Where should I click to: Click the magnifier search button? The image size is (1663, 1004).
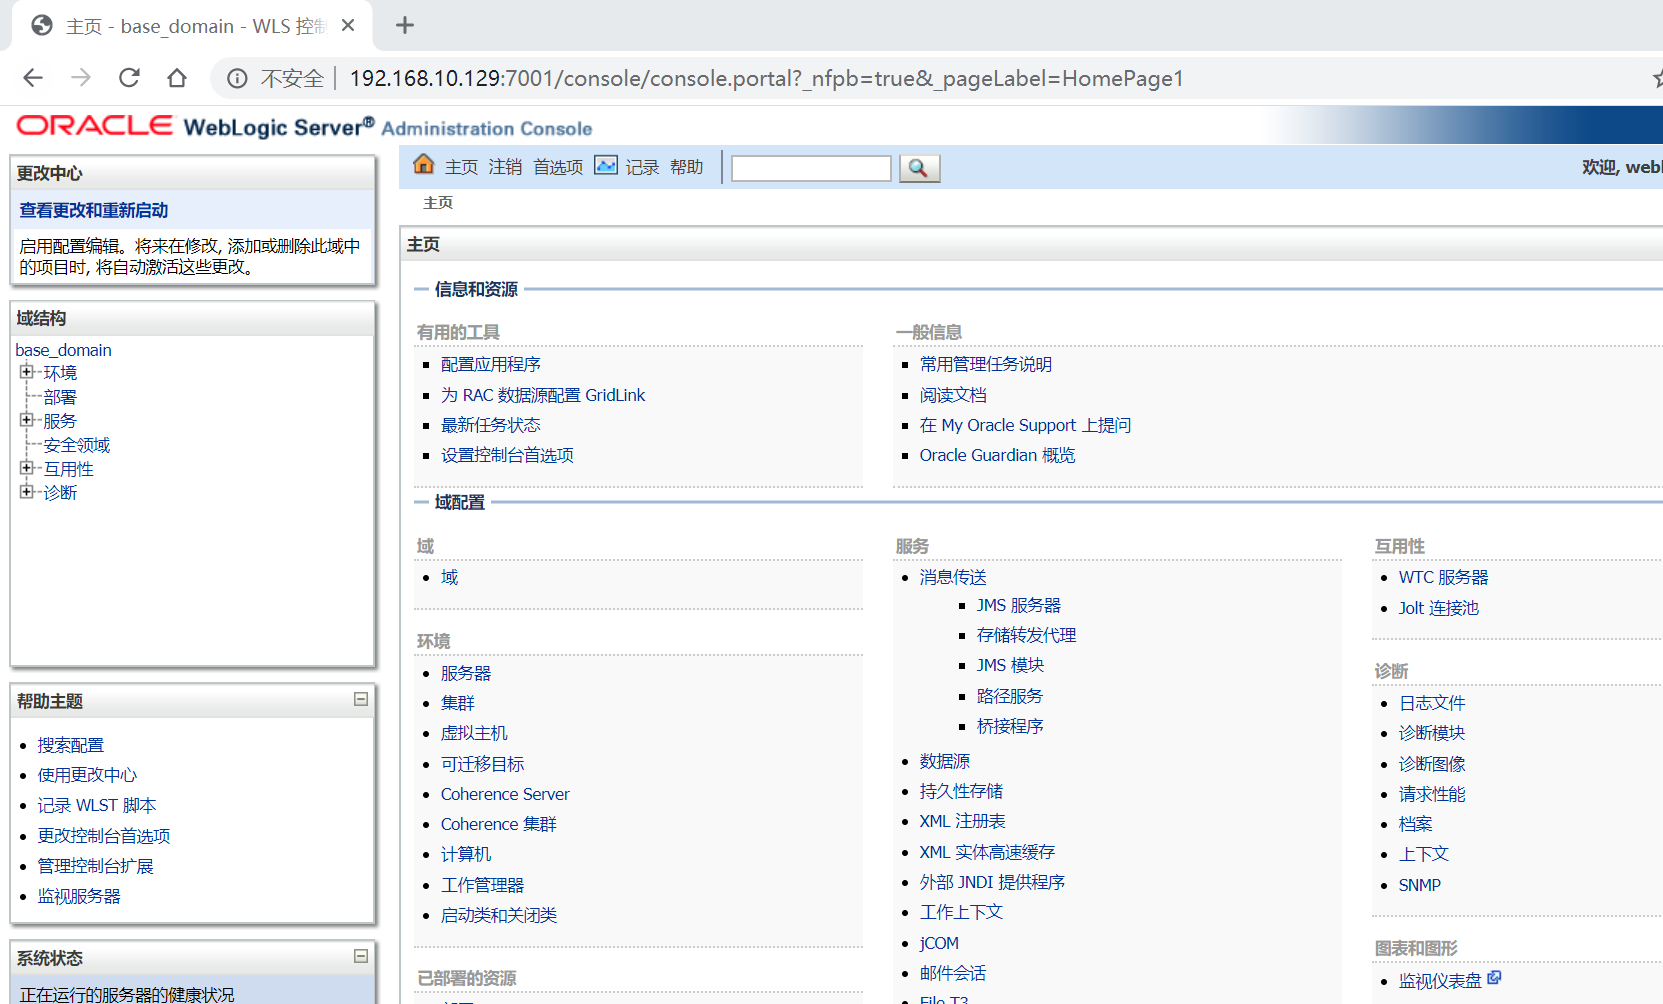[x=919, y=168]
